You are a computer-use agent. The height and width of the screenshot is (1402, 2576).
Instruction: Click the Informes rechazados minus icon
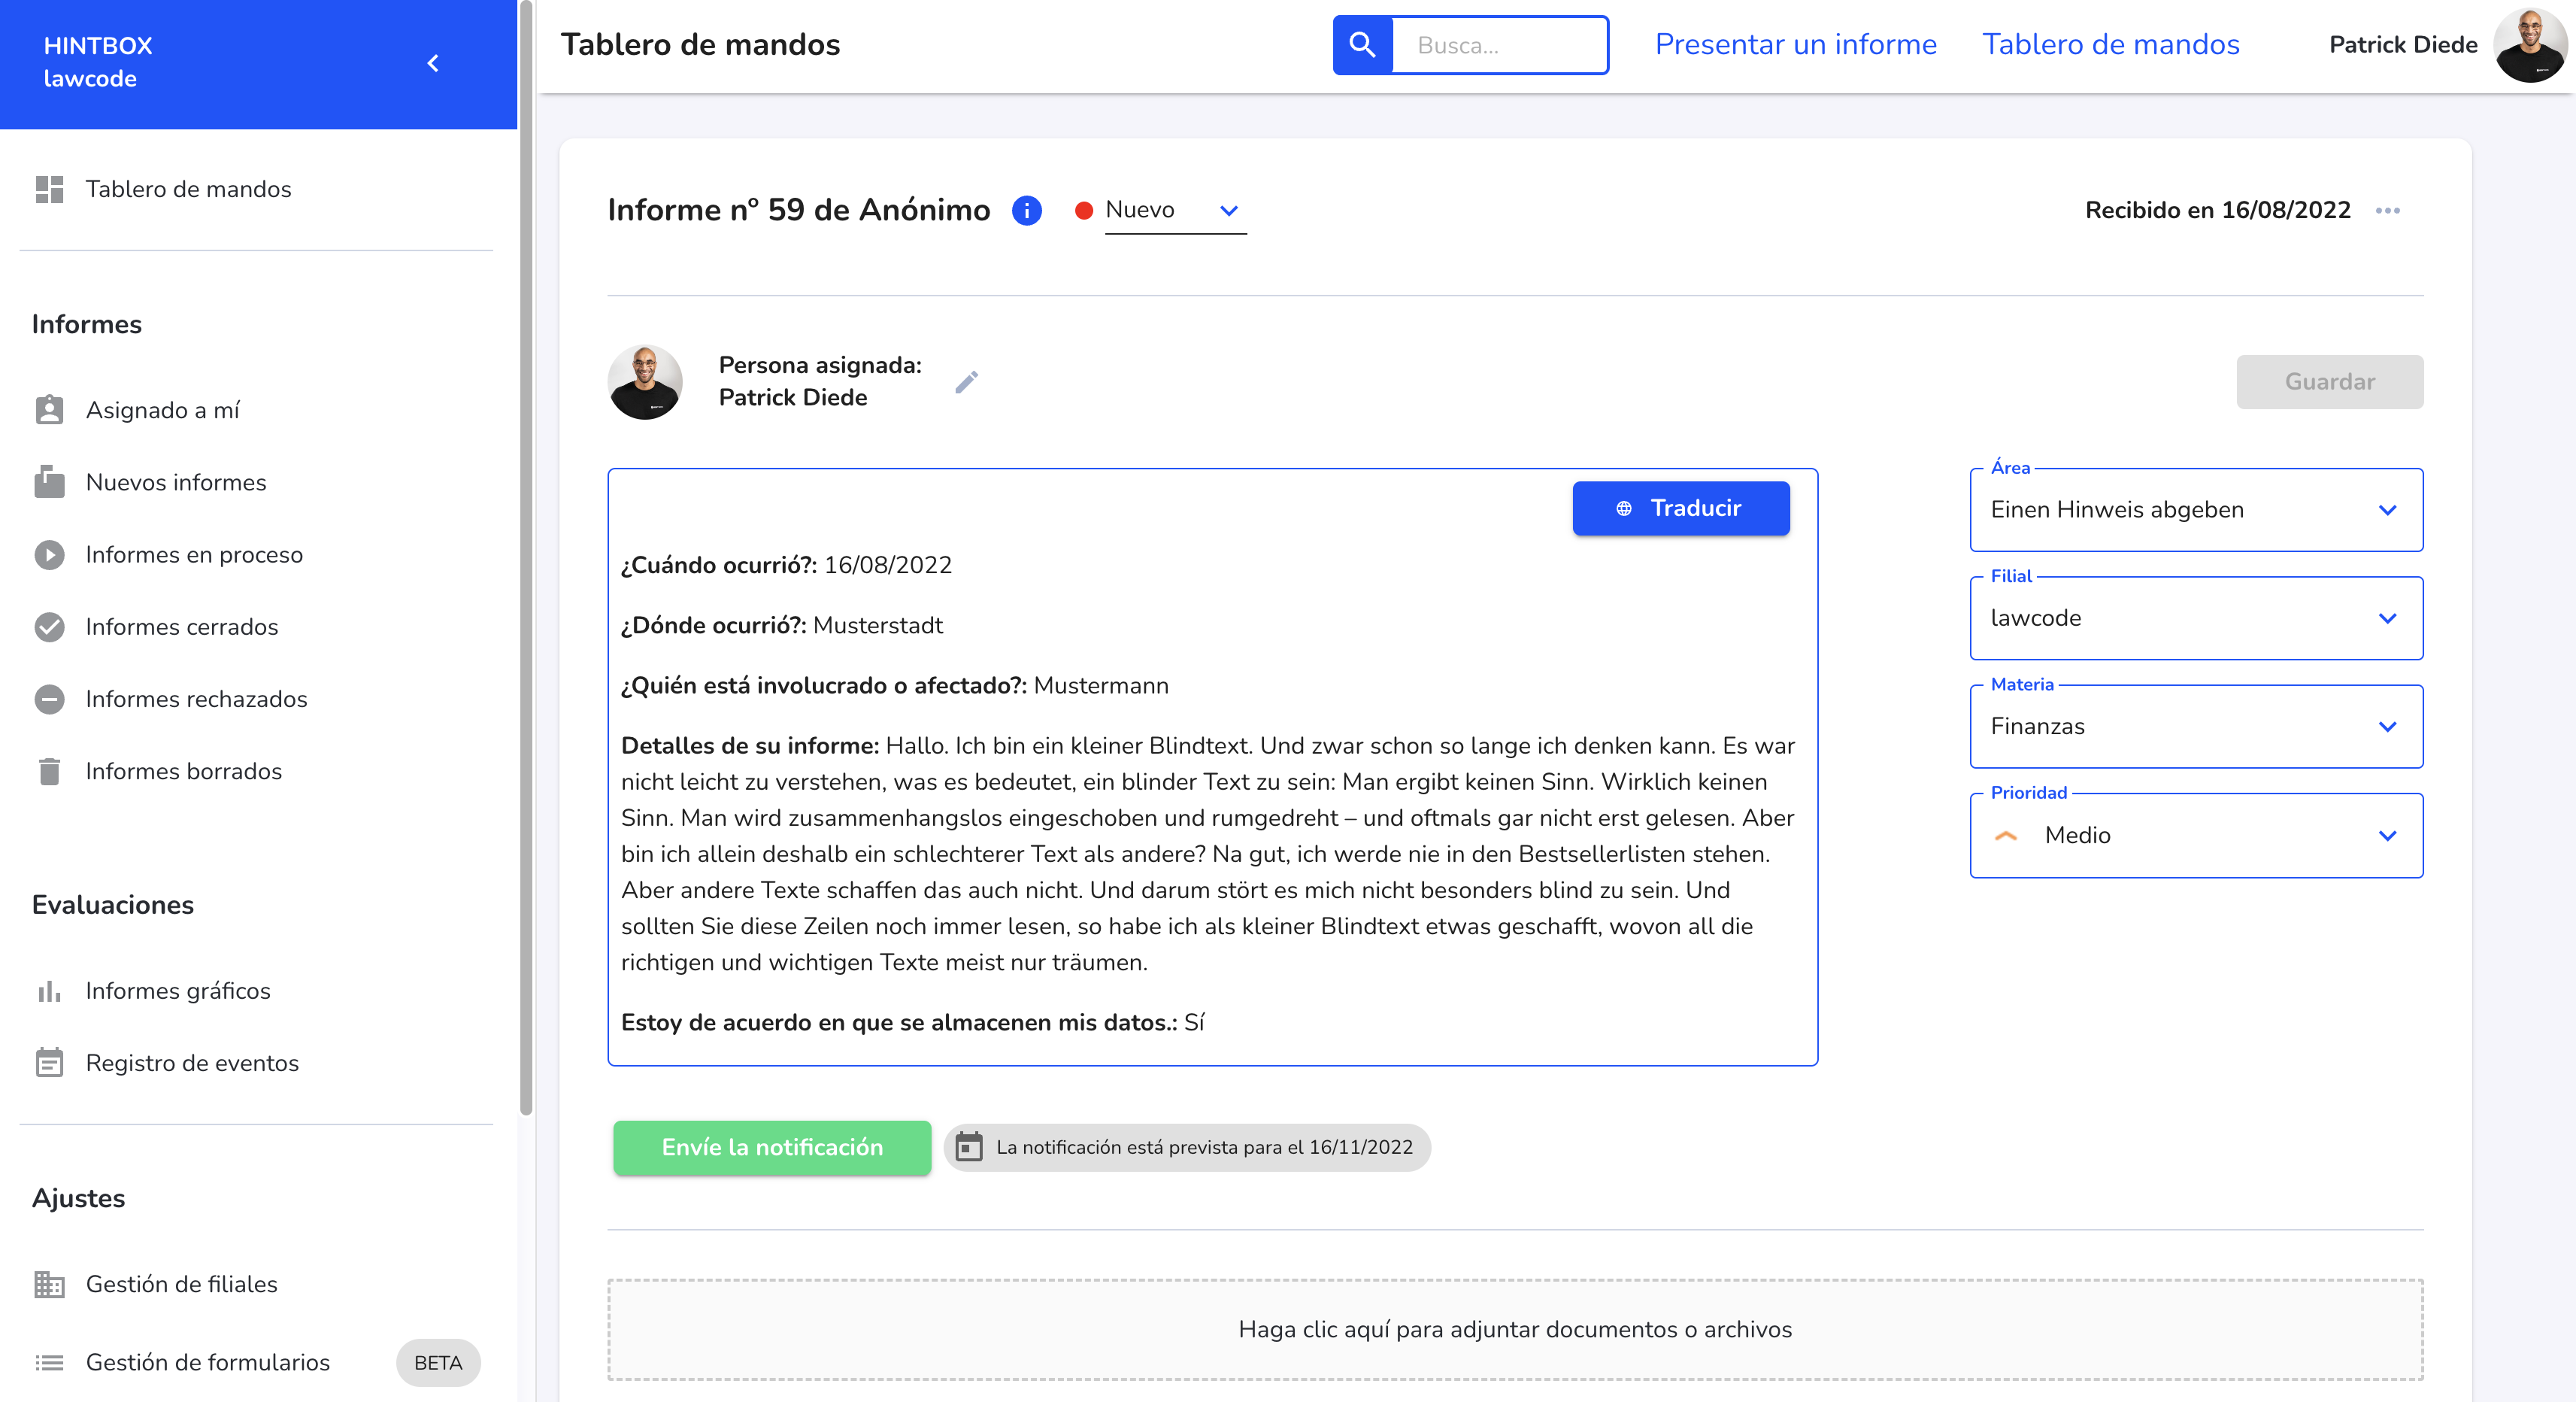click(x=49, y=699)
